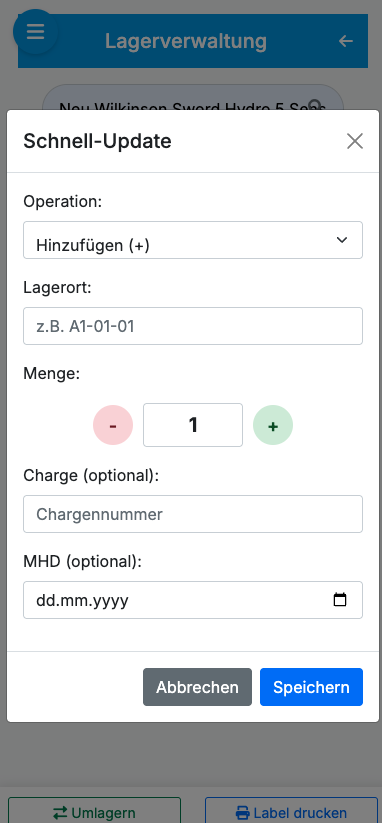Image resolution: width=382 pixels, height=823 pixels.
Task: Focus the Chargennummer input field
Action: pos(193,514)
